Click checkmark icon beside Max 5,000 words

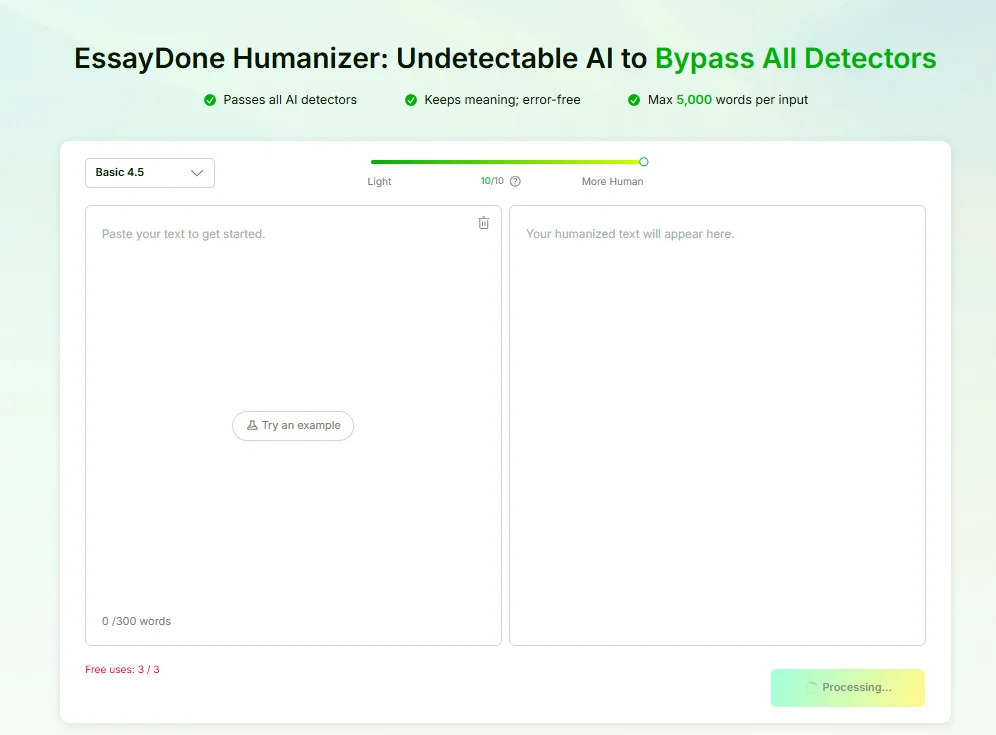point(634,100)
